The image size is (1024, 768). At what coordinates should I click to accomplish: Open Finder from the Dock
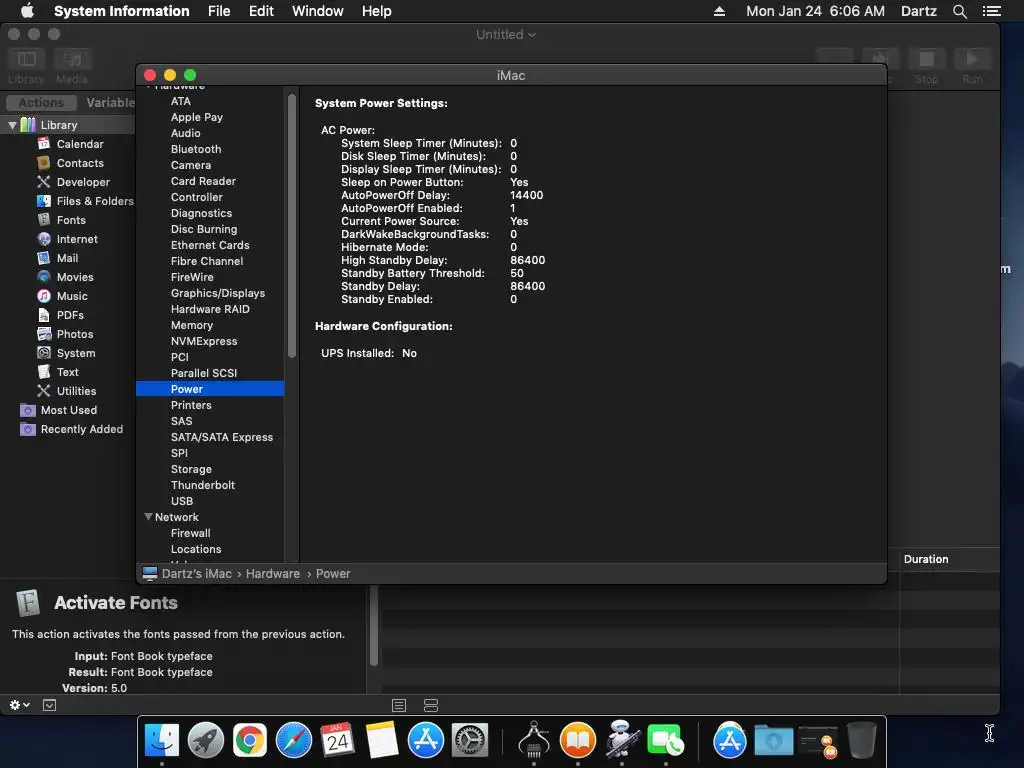[161, 740]
